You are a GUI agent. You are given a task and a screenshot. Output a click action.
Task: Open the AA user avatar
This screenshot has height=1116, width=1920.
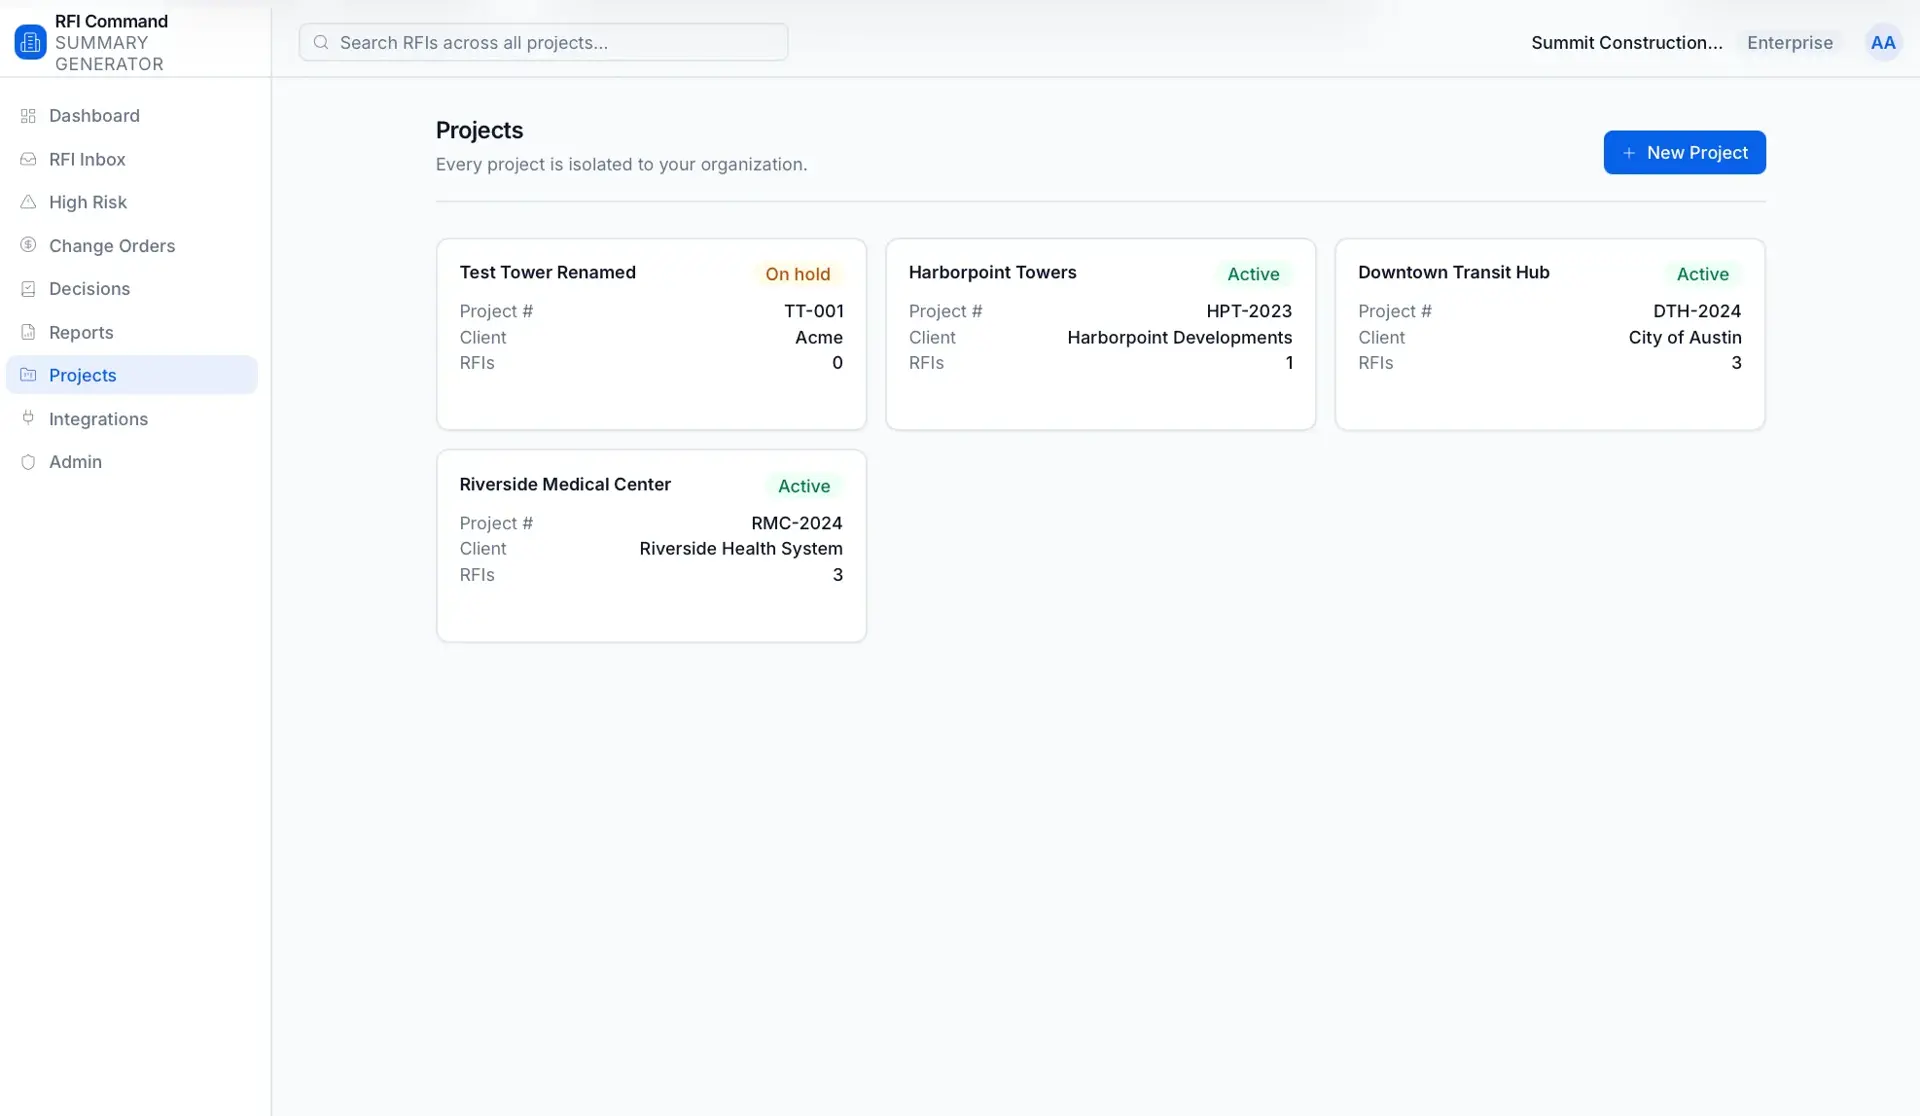(1882, 42)
